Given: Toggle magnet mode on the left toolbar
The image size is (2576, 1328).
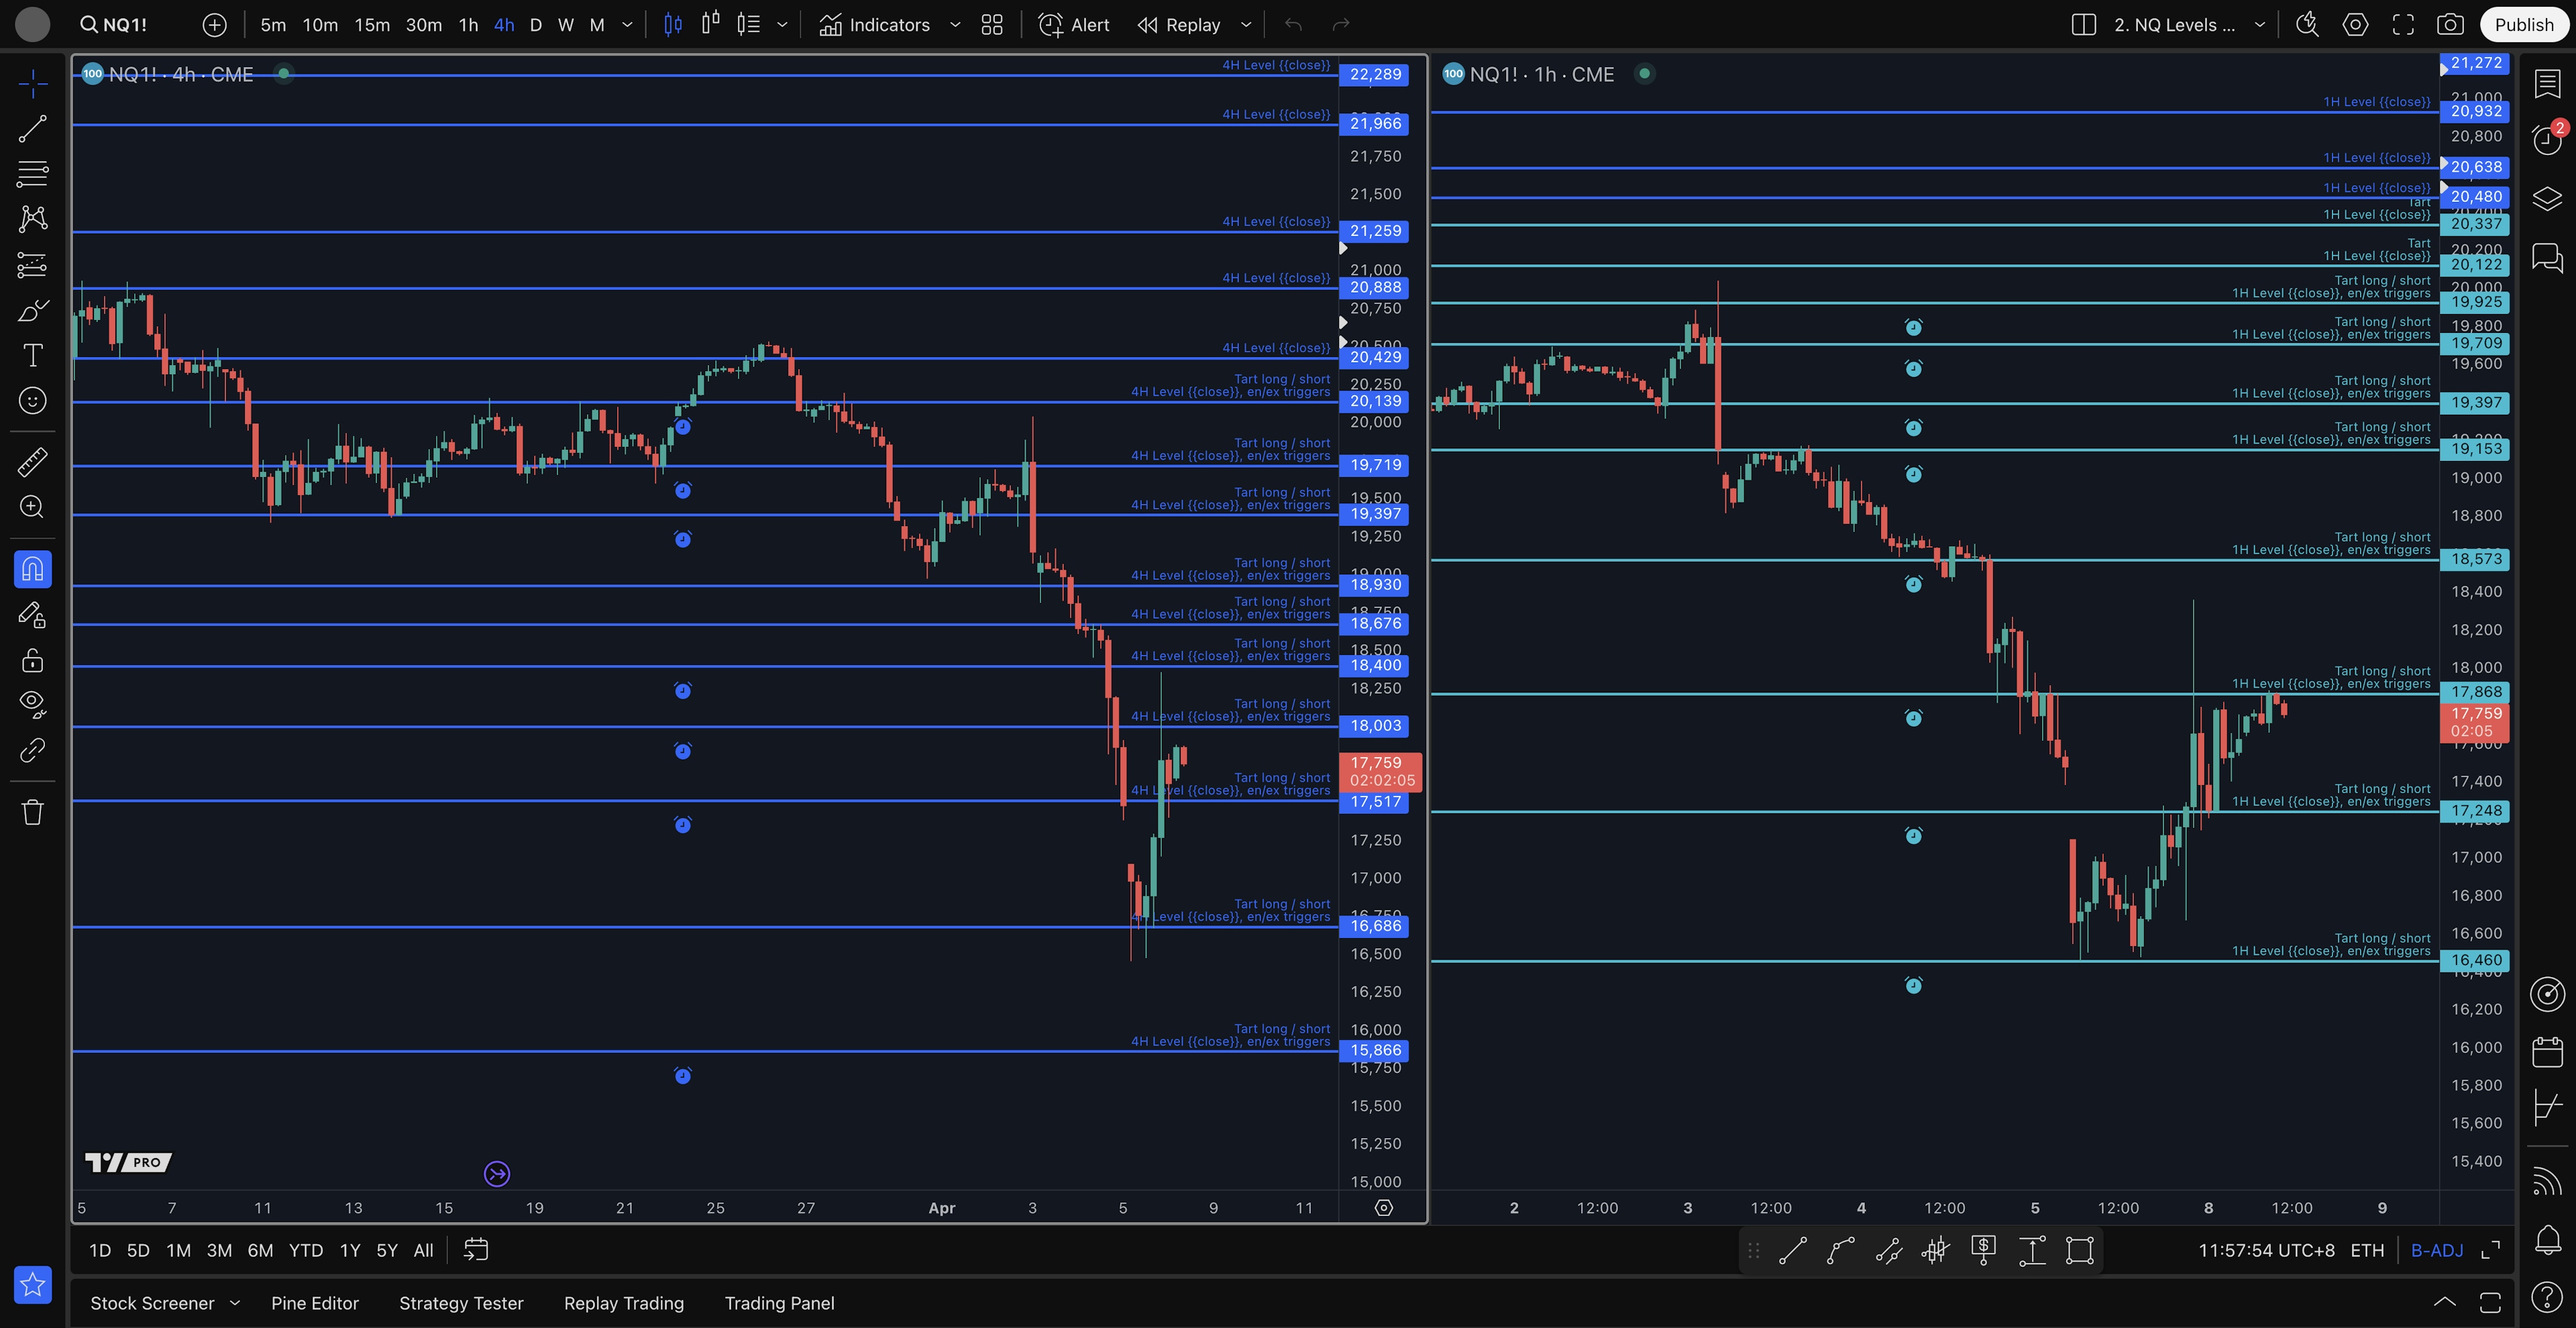Looking at the screenshot, I should (x=32, y=569).
